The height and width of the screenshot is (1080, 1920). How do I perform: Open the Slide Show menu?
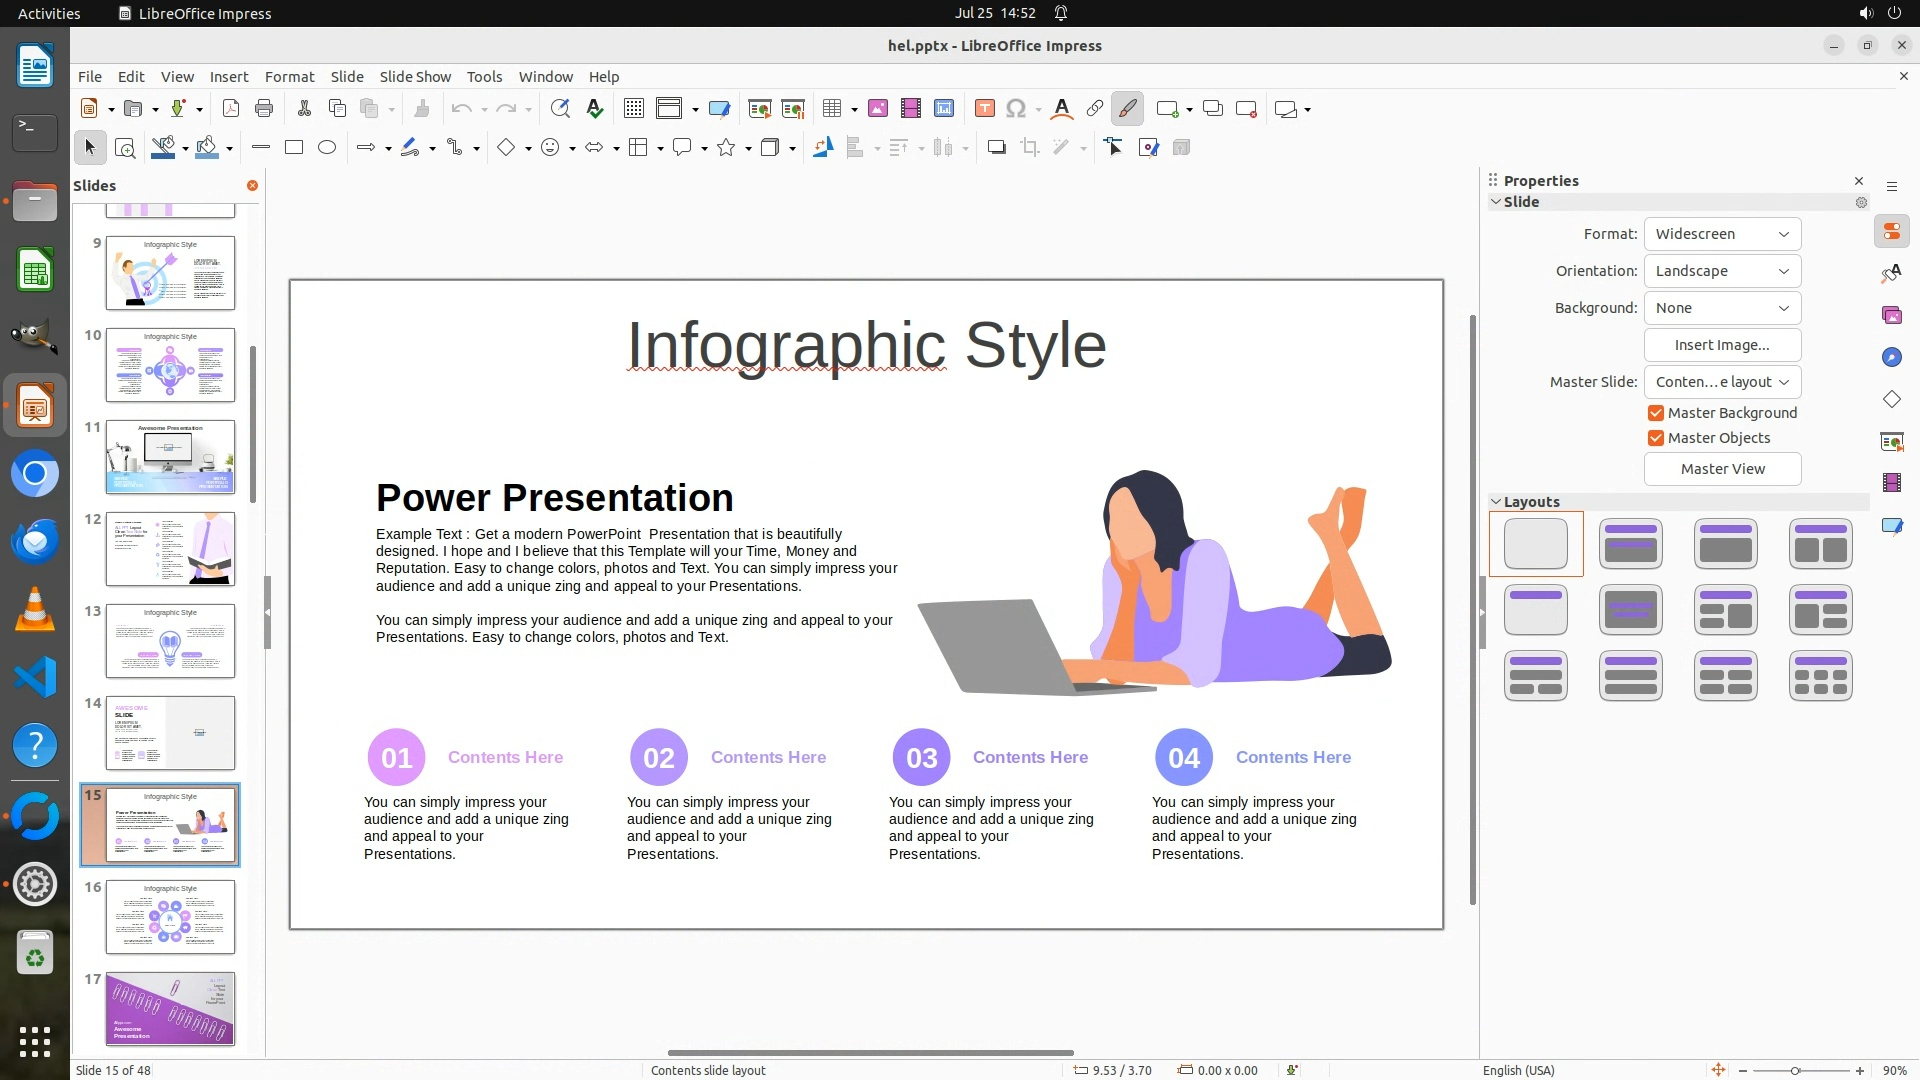[x=415, y=77]
